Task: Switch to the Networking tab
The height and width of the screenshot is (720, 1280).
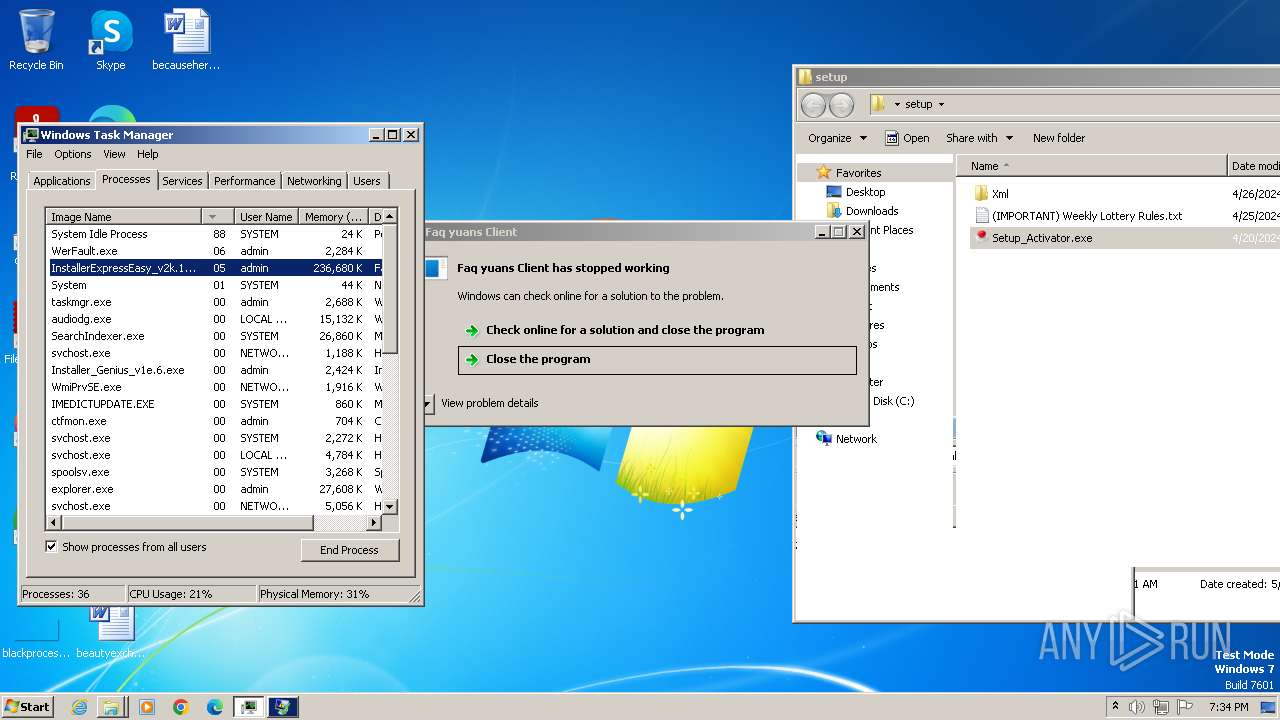Action: [x=314, y=181]
